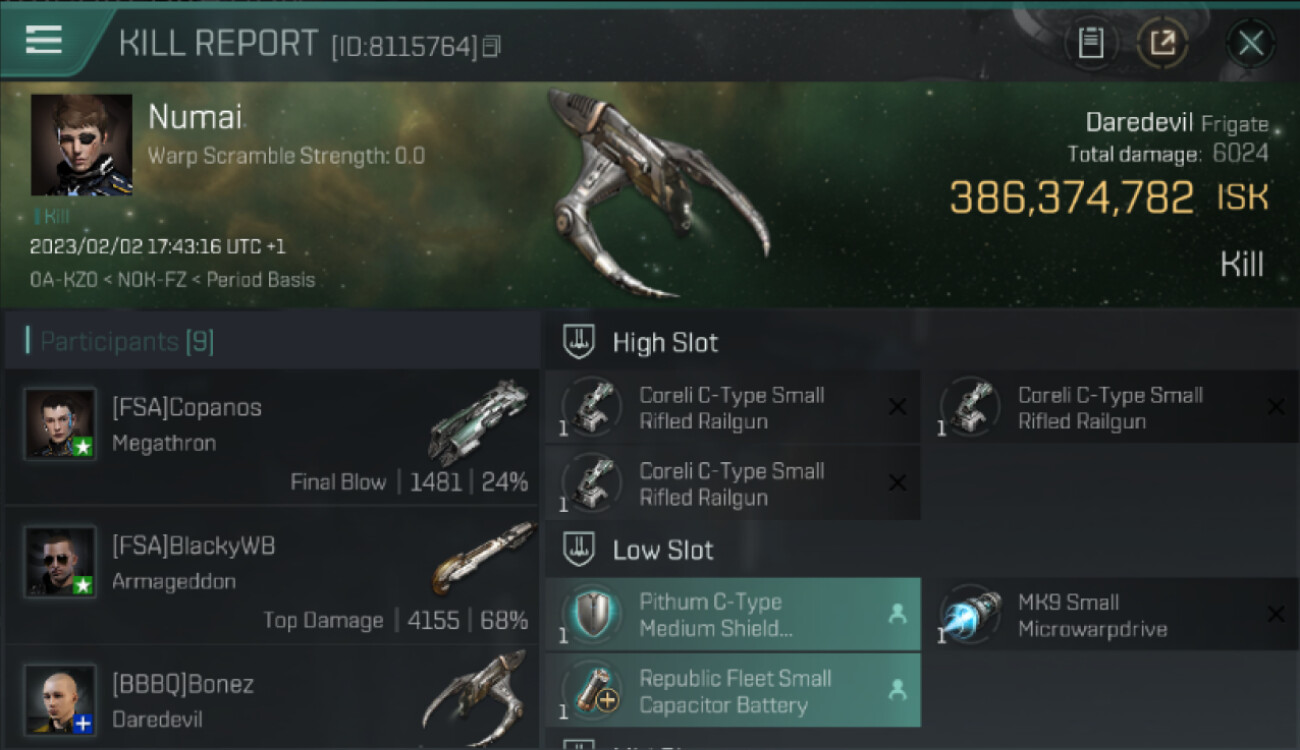Open Numai's character portrait
This screenshot has height=750, width=1300.
tap(81, 145)
